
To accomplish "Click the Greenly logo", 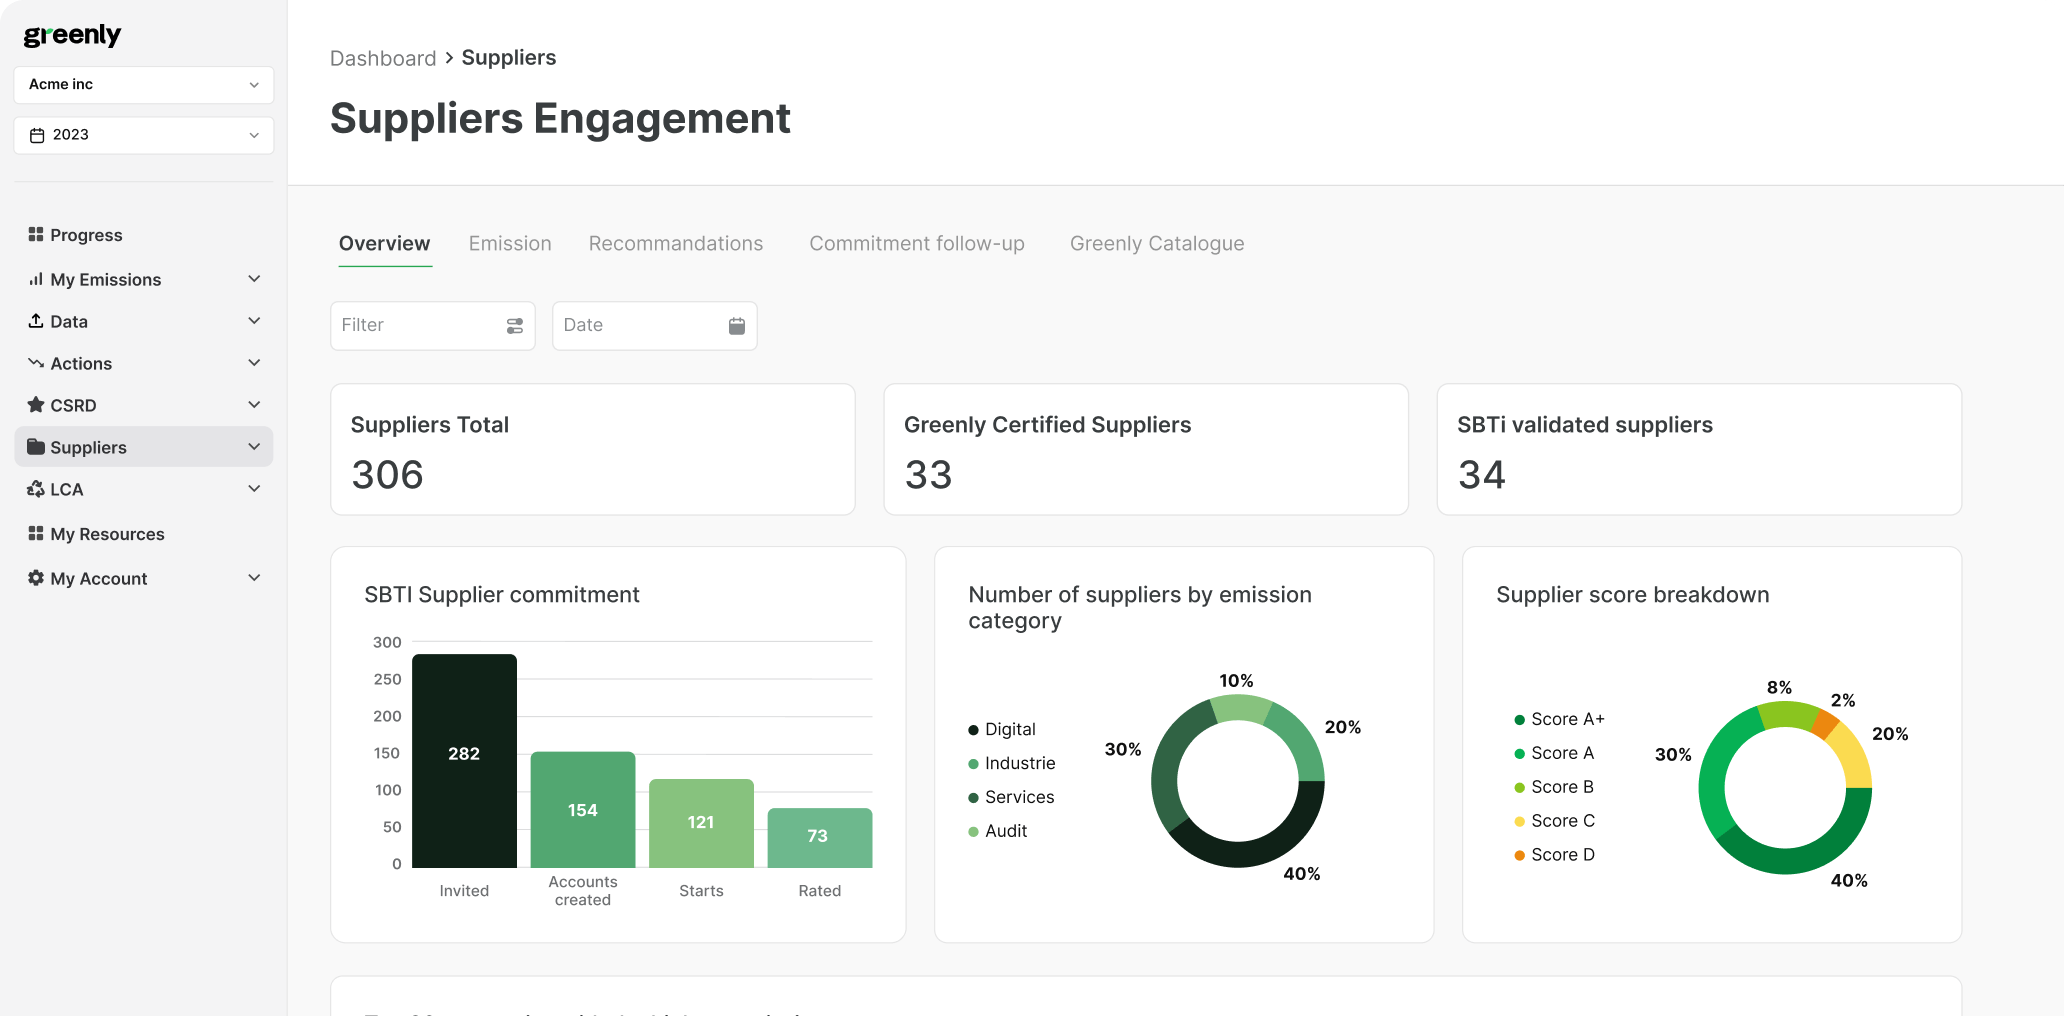I will (72, 35).
